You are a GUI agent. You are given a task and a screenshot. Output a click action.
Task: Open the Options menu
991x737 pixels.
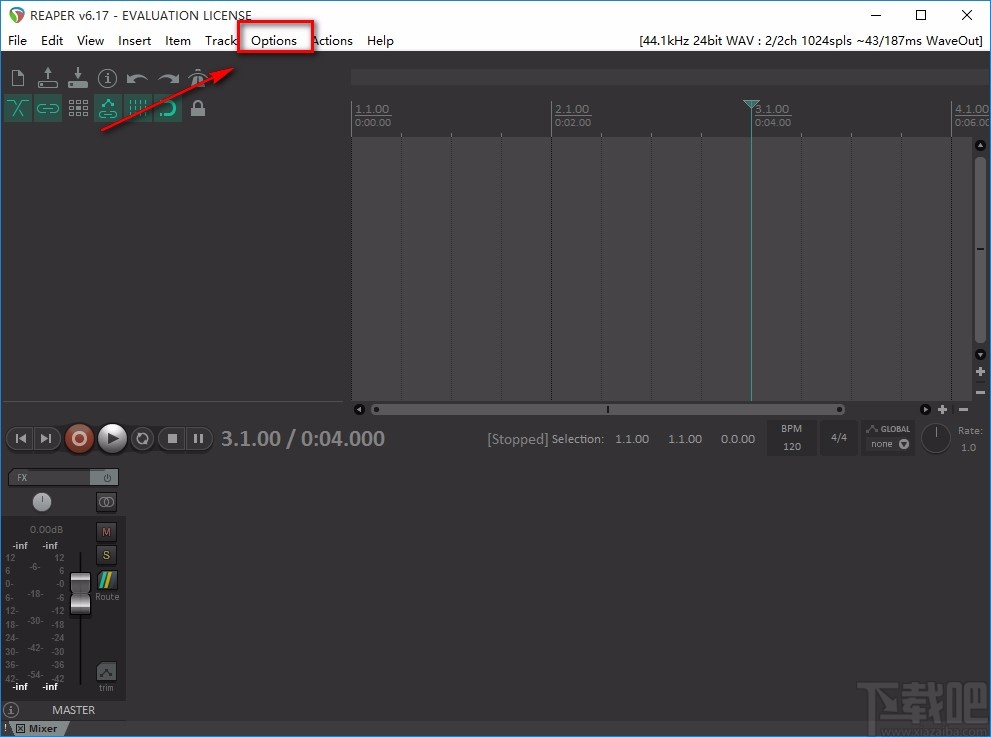274,40
